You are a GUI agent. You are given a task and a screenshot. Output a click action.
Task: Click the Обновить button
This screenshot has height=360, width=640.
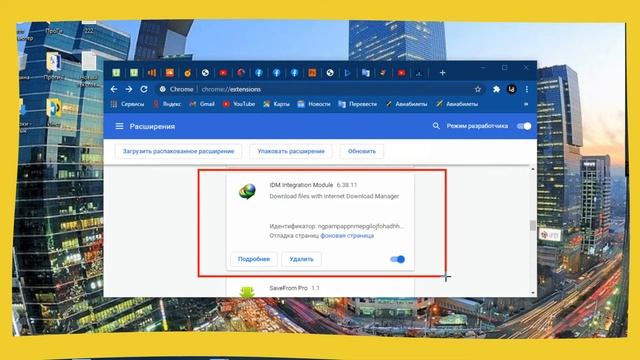click(362, 151)
